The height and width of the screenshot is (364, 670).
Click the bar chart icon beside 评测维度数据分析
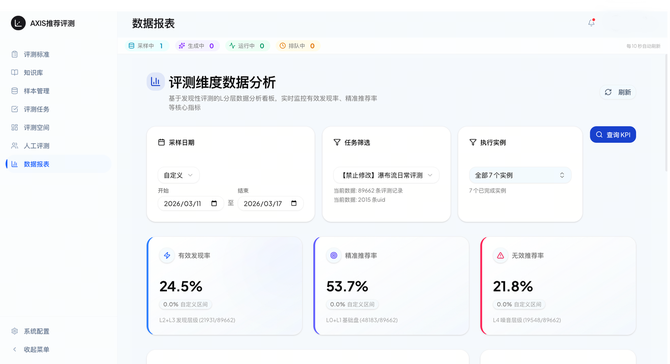click(x=156, y=81)
